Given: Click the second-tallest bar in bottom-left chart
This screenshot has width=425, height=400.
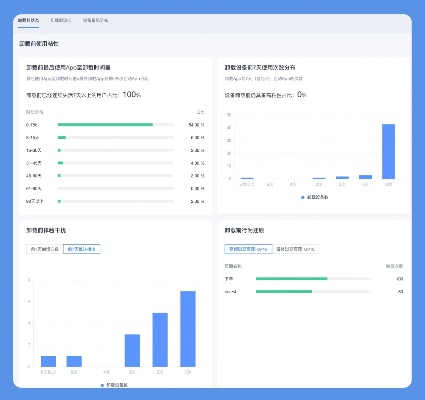Looking at the screenshot, I should click(160, 340).
